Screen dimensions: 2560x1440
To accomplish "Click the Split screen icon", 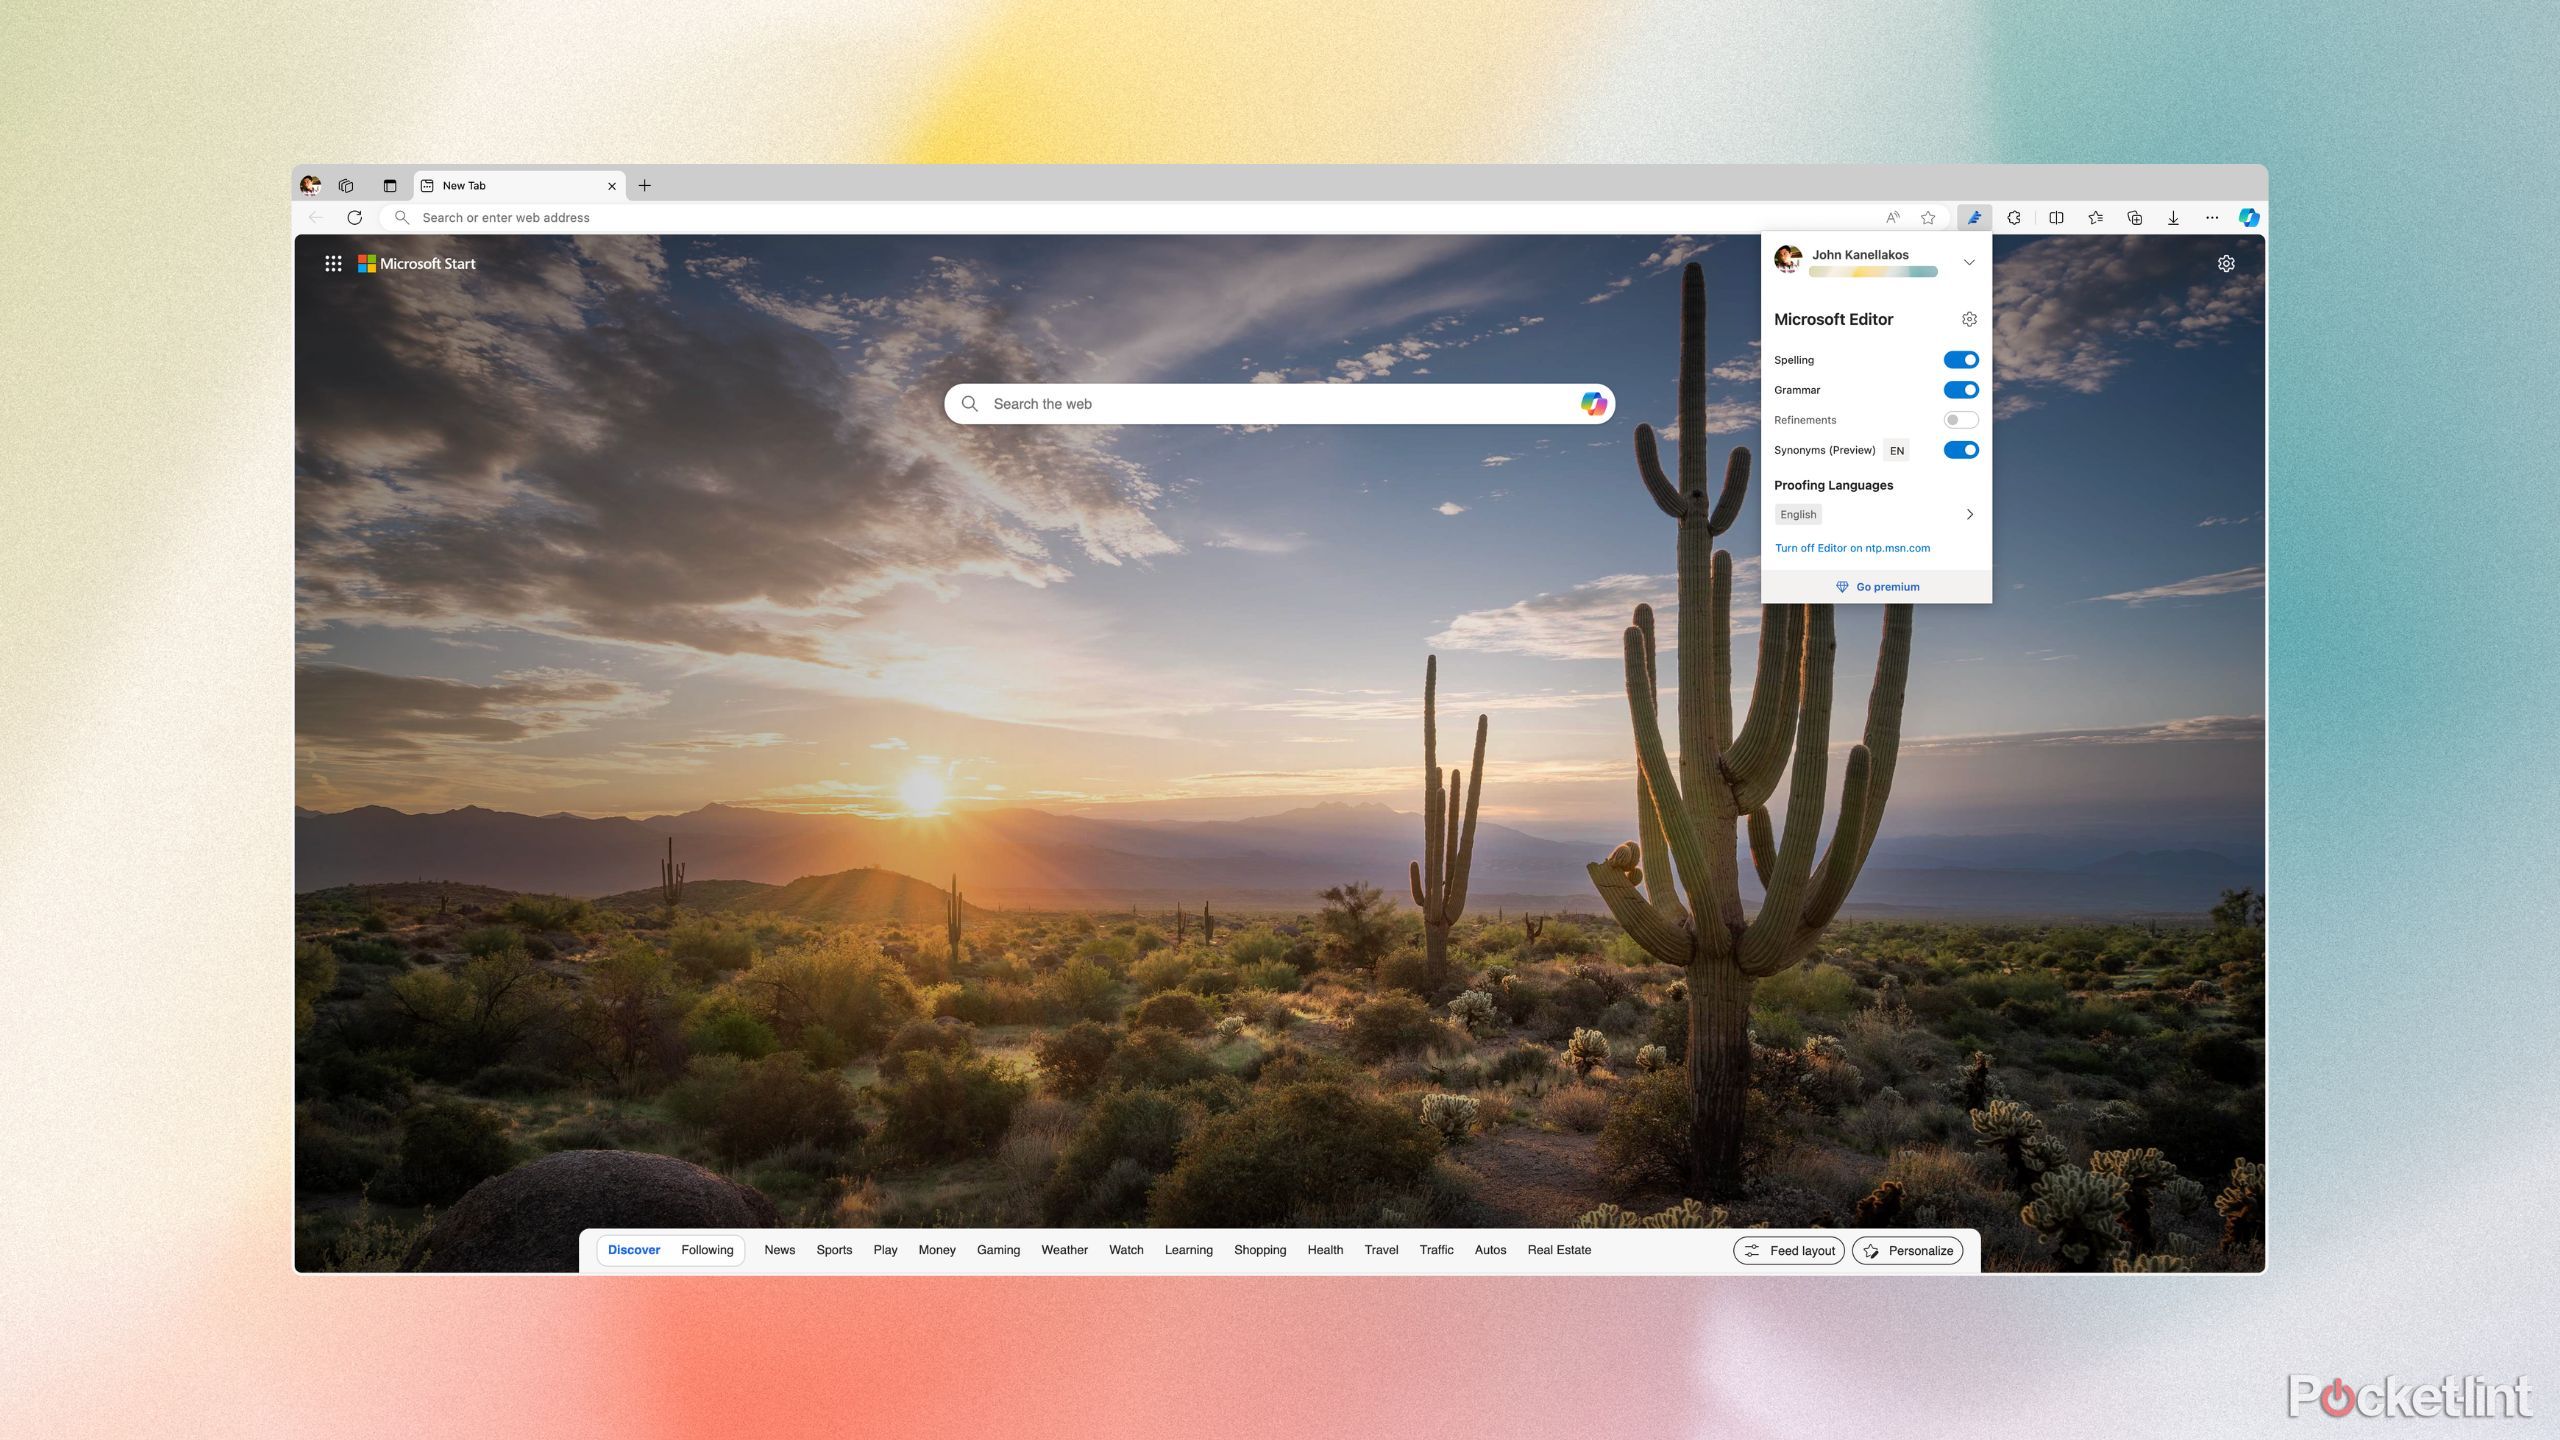I will click(2056, 217).
